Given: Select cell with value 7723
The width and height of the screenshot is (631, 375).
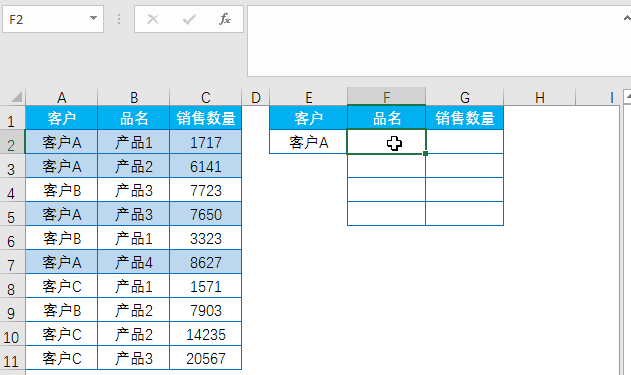Looking at the screenshot, I should tap(206, 190).
